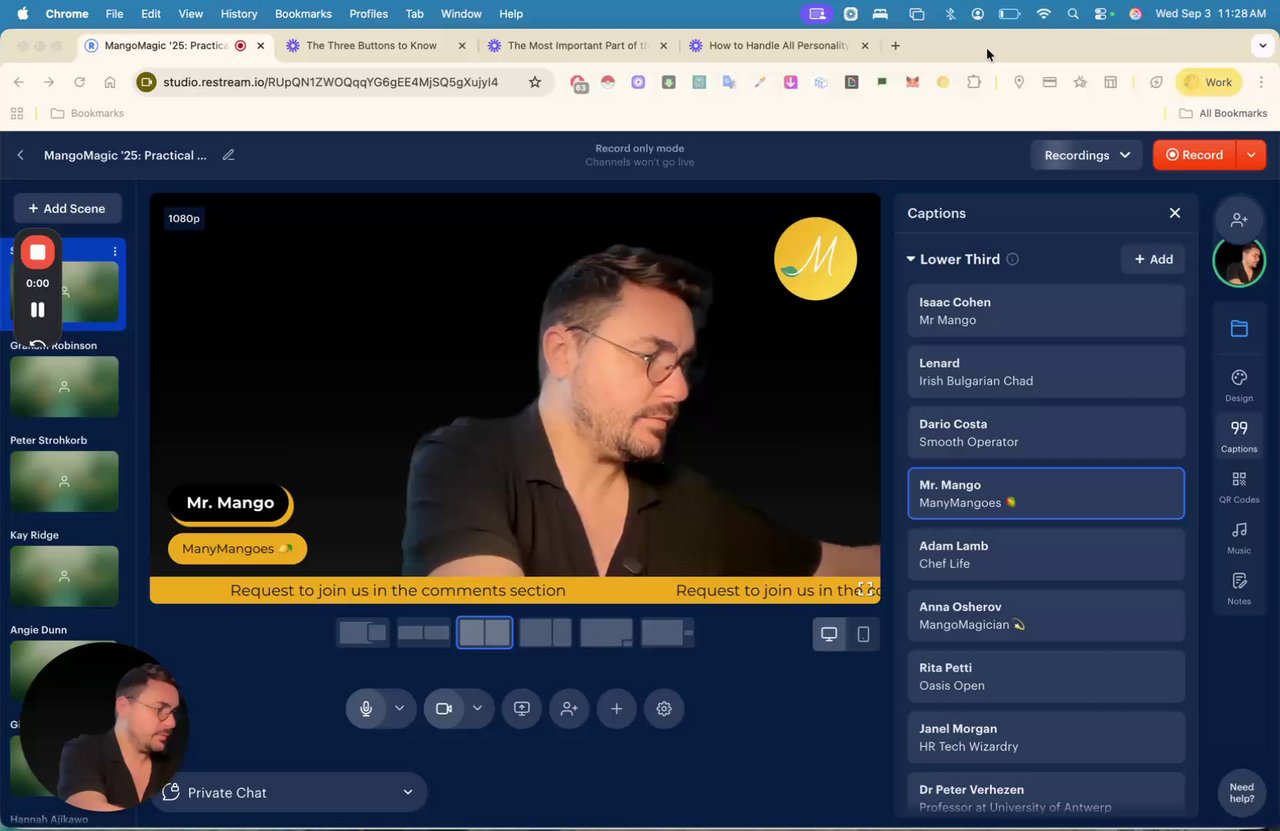1280x831 pixels.
Task: Switch to mobile portrait view
Action: point(864,634)
